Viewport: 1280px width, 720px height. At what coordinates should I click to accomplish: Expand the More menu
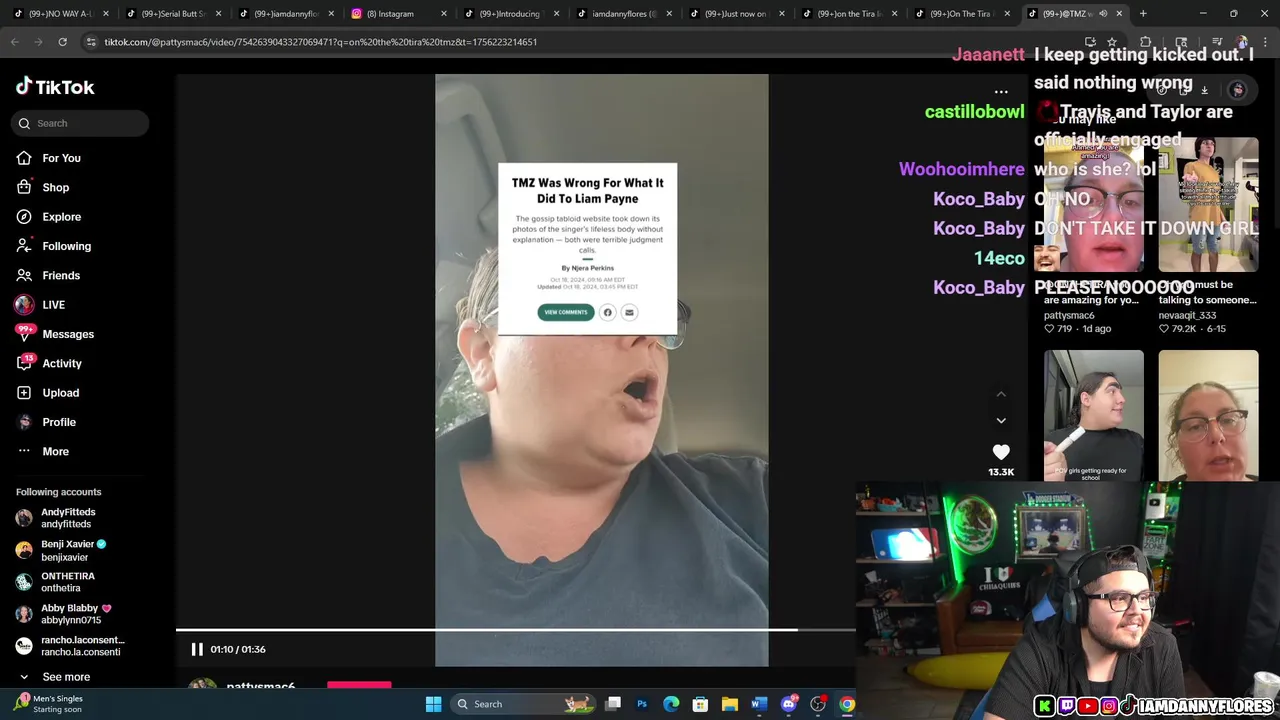(x=55, y=451)
